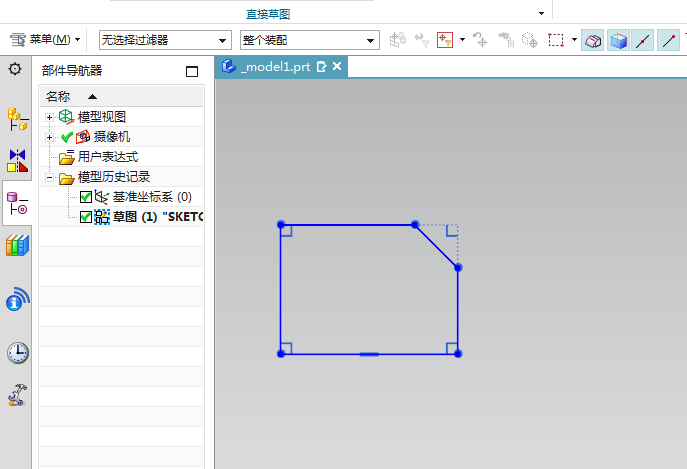Viewport: 687px width, 469px height.
Task: Maximize the 部件导航器 panel
Action: [192, 71]
